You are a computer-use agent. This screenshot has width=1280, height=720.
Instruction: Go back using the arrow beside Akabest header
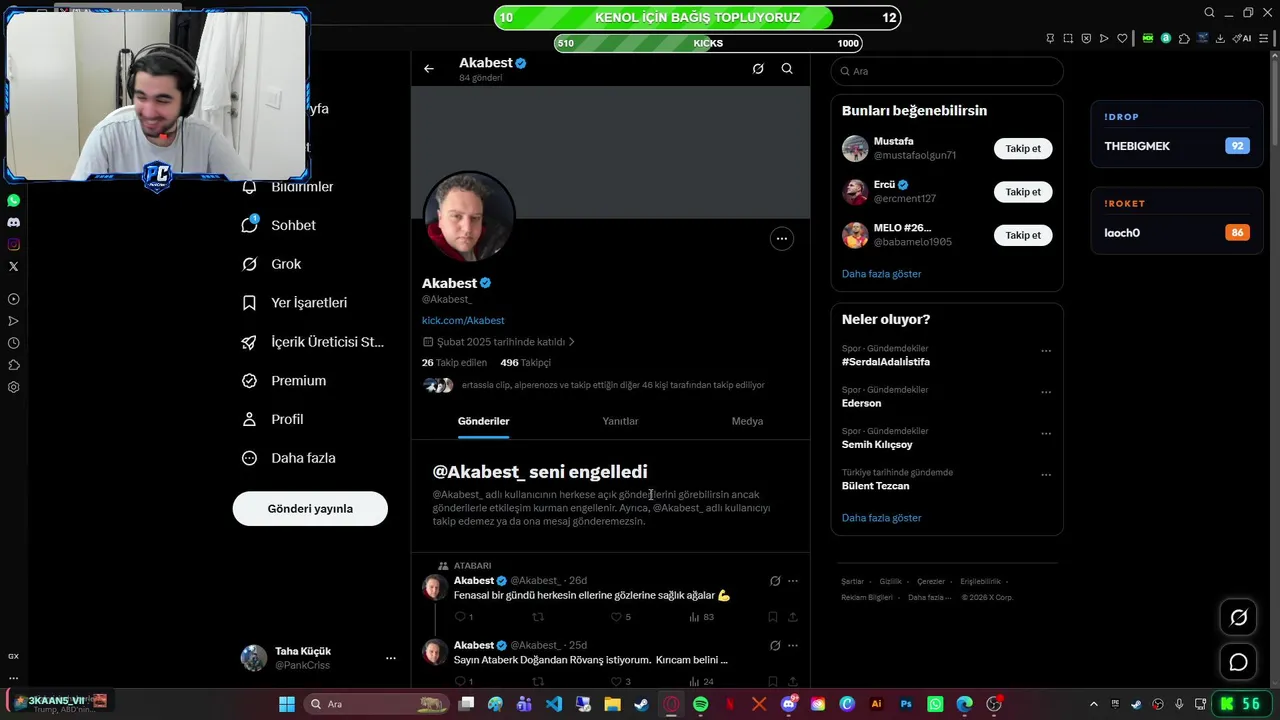(x=429, y=69)
